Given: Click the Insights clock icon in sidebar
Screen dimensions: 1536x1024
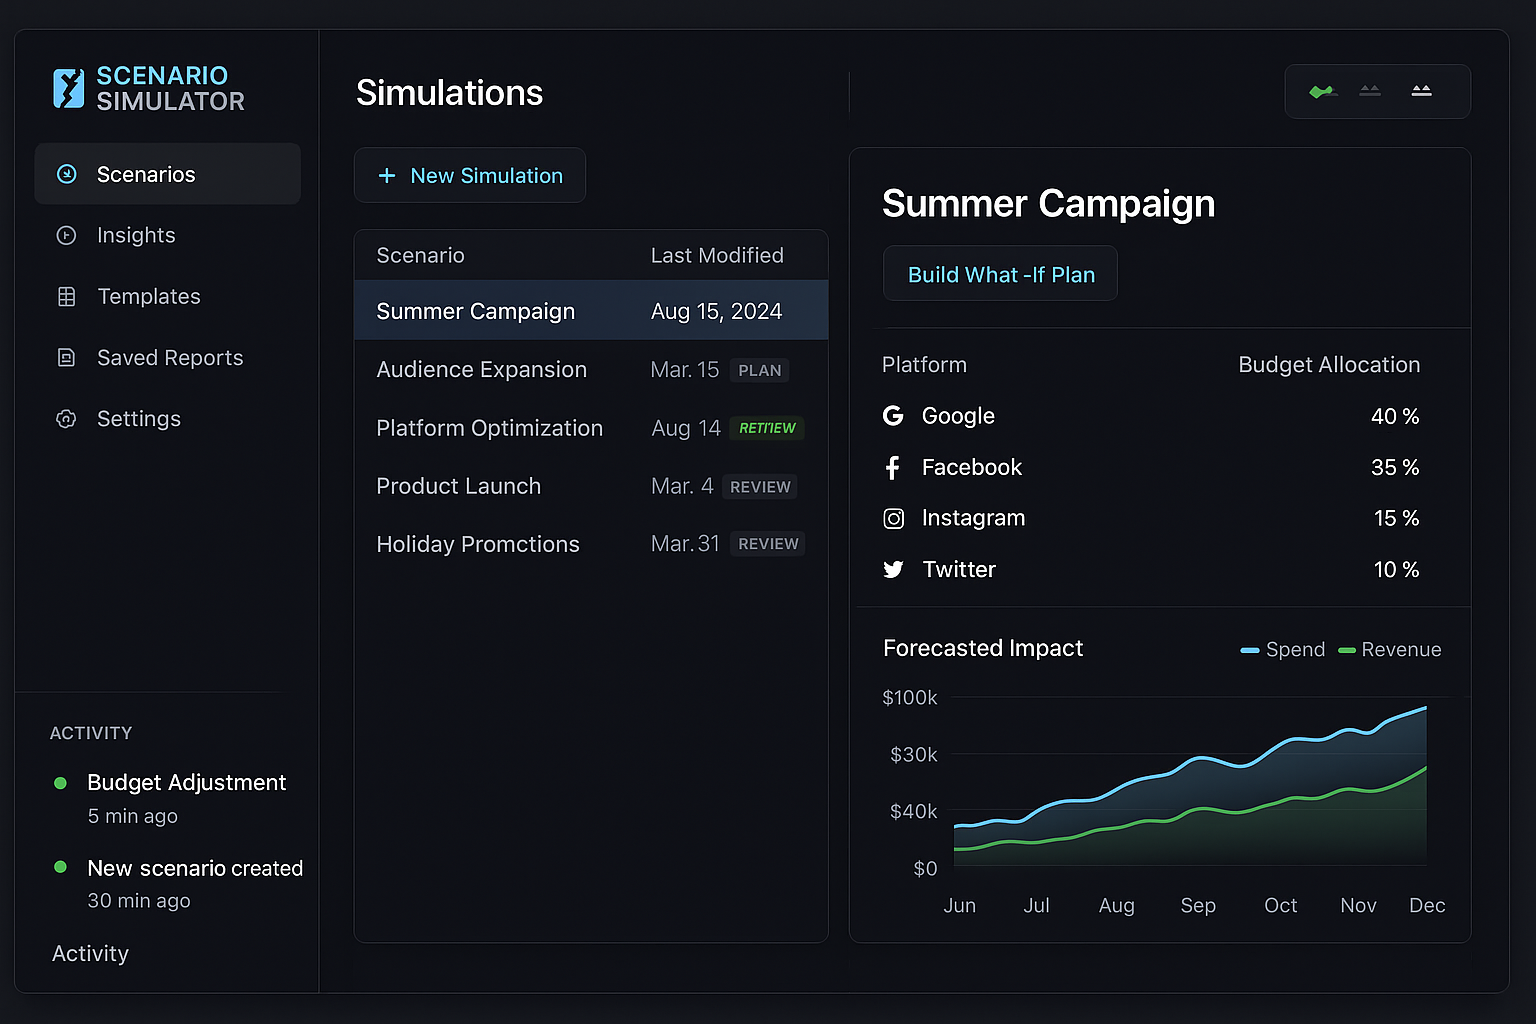Looking at the screenshot, I should tap(66, 235).
